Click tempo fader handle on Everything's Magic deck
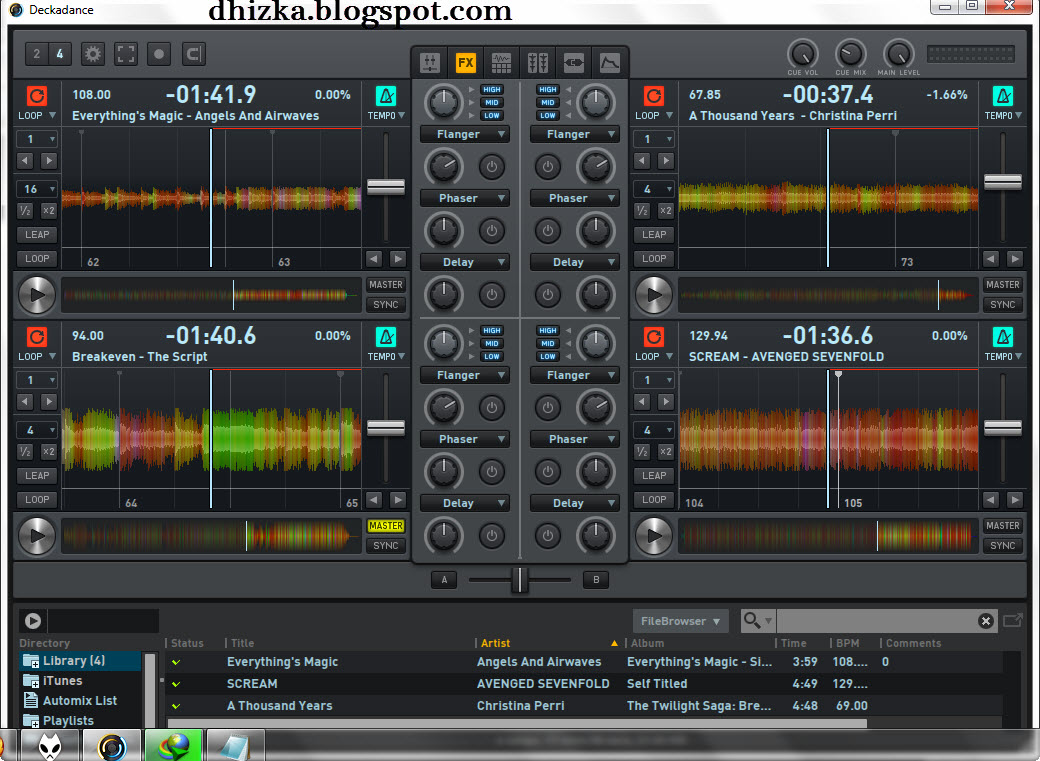Screen dimensions: 1040x761 pos(385,187)
